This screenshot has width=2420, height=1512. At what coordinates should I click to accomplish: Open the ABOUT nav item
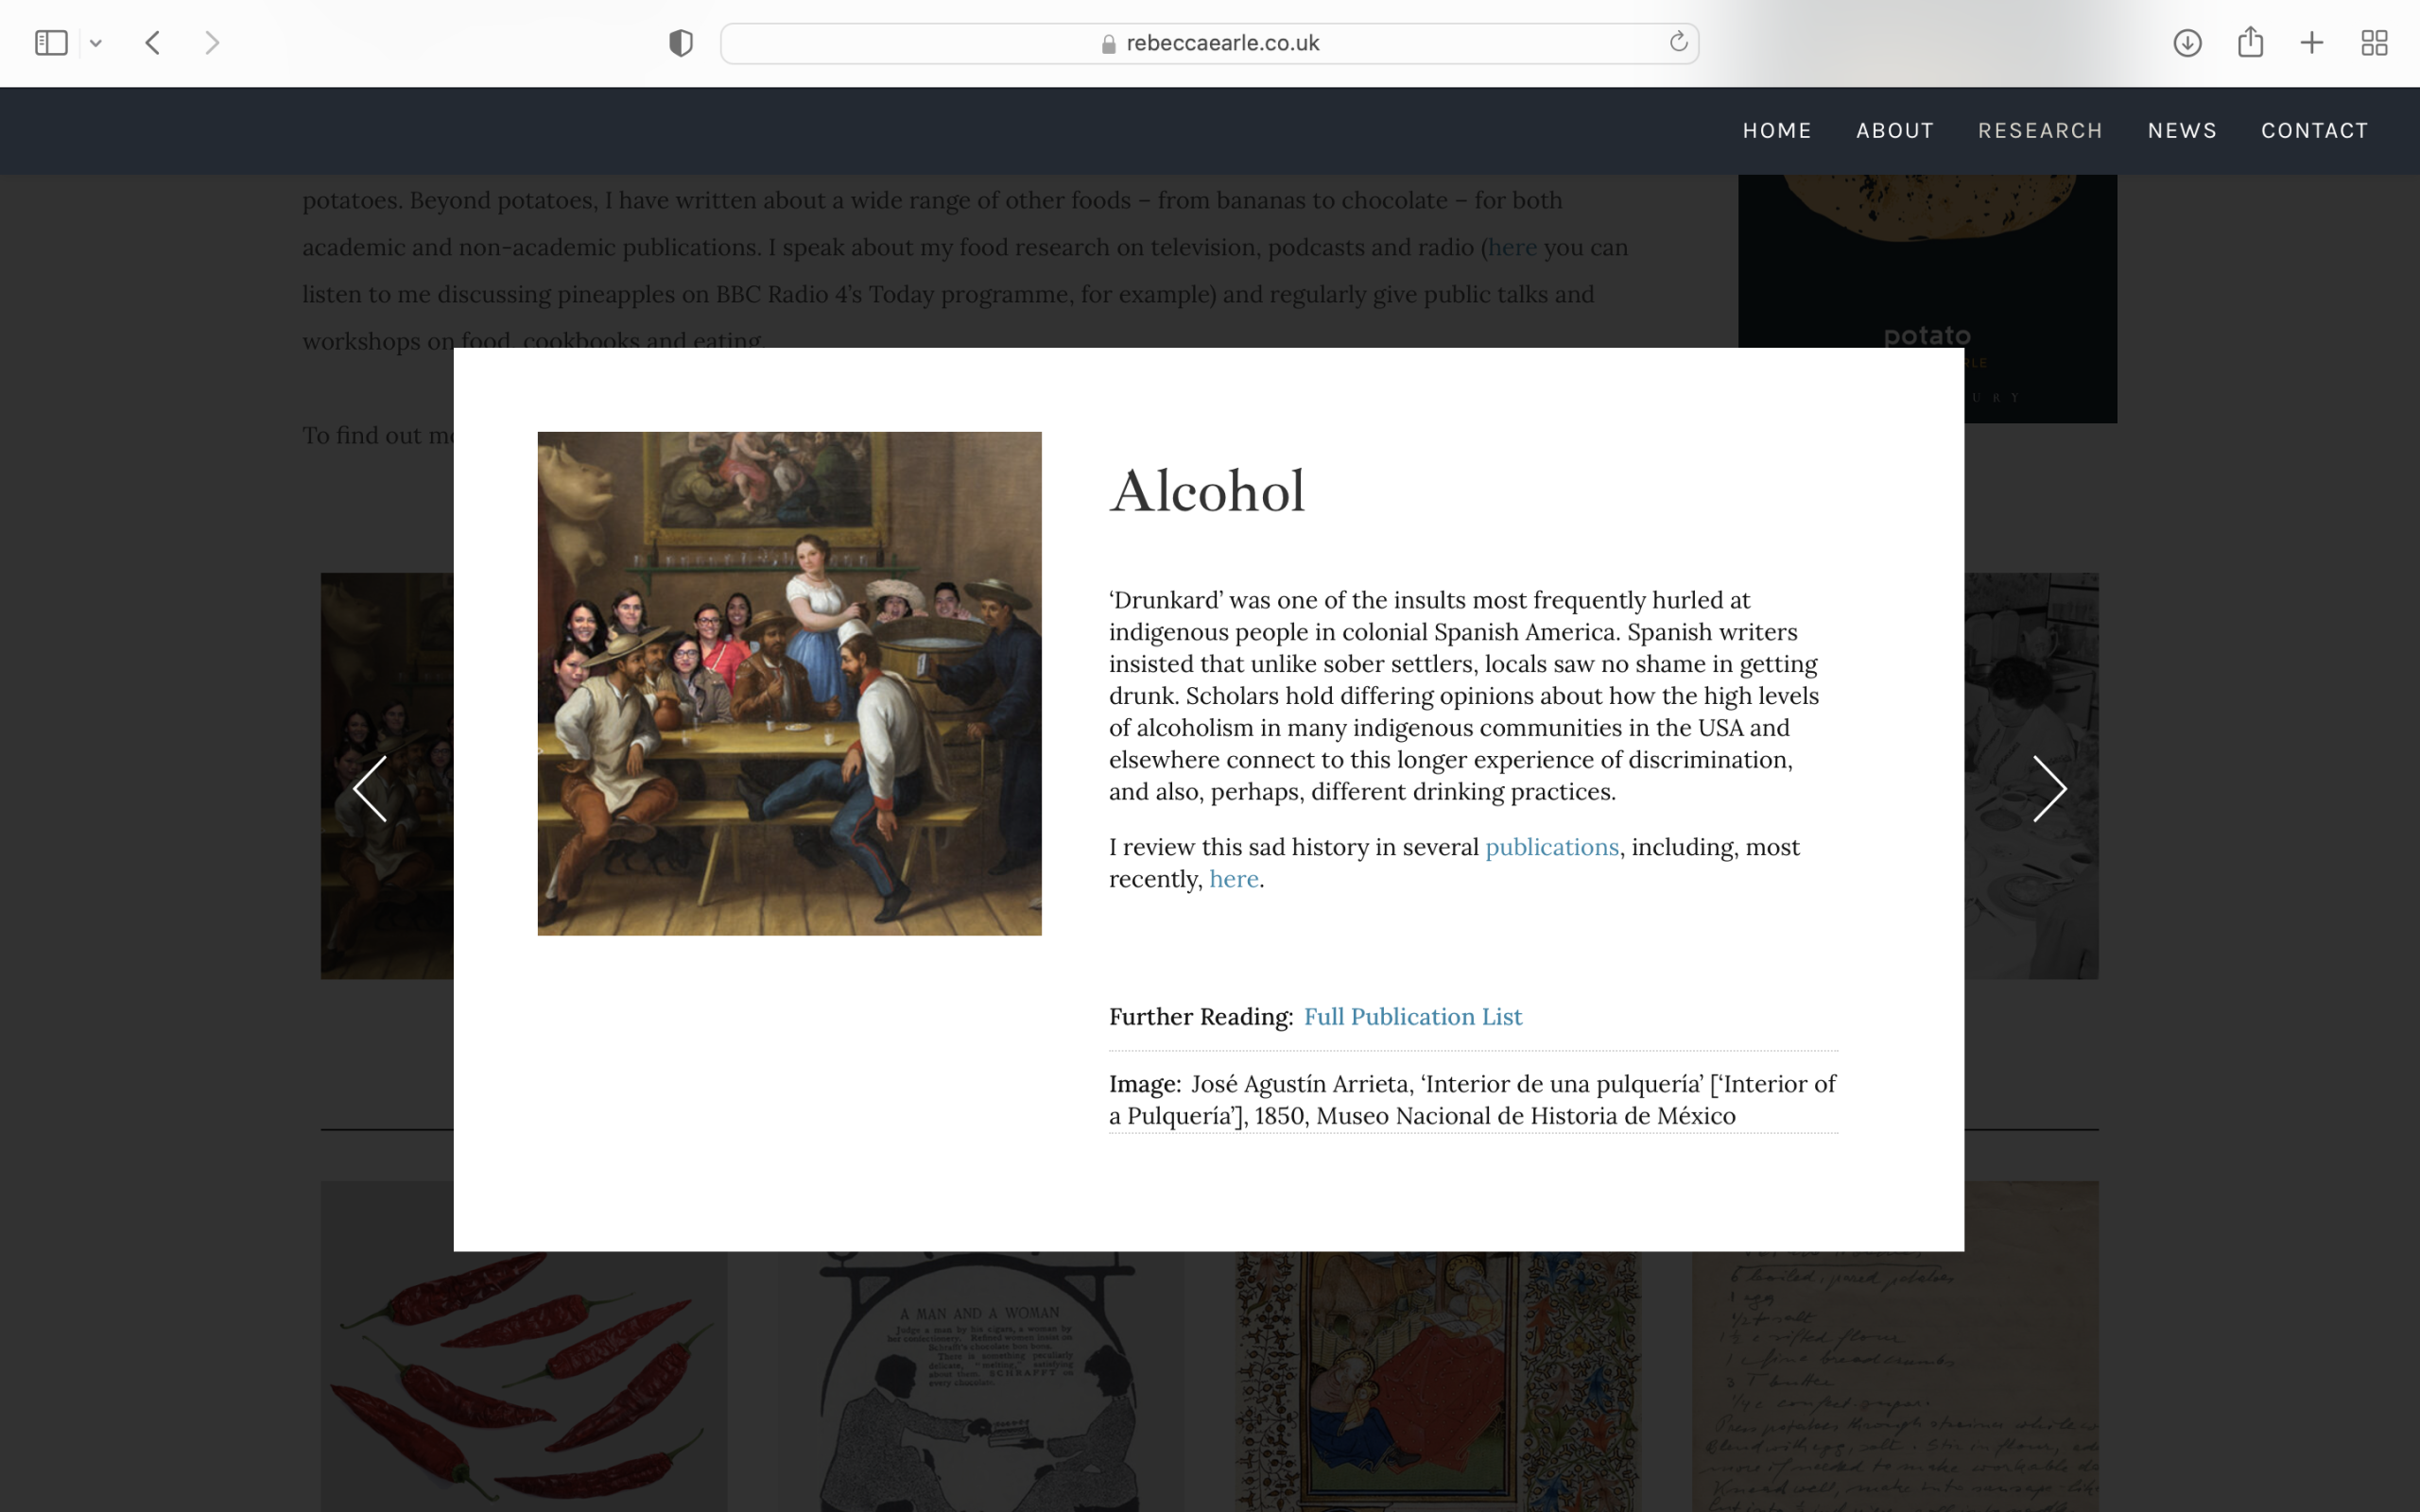1895,131
